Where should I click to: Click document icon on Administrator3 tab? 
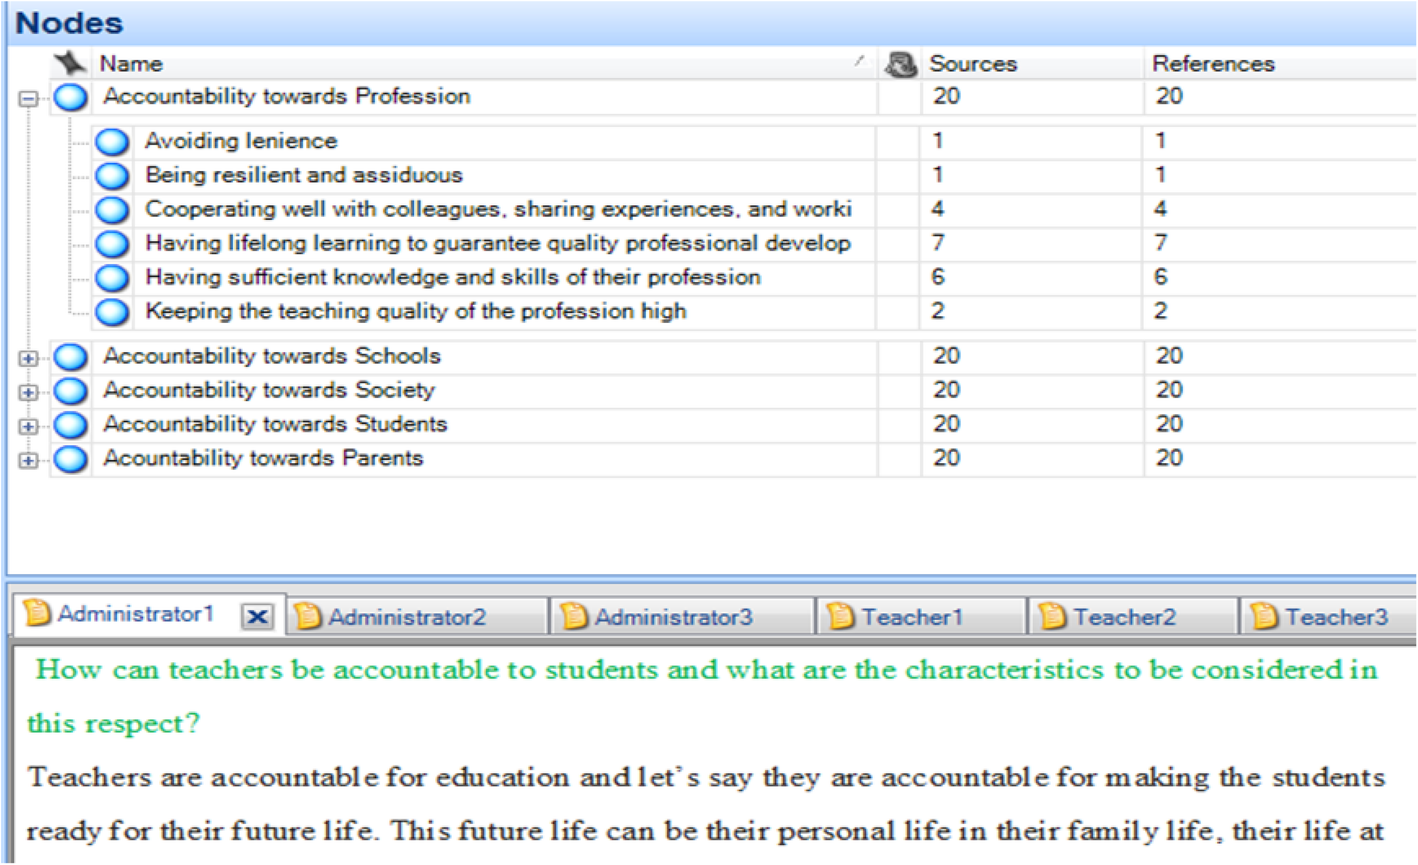575,616
